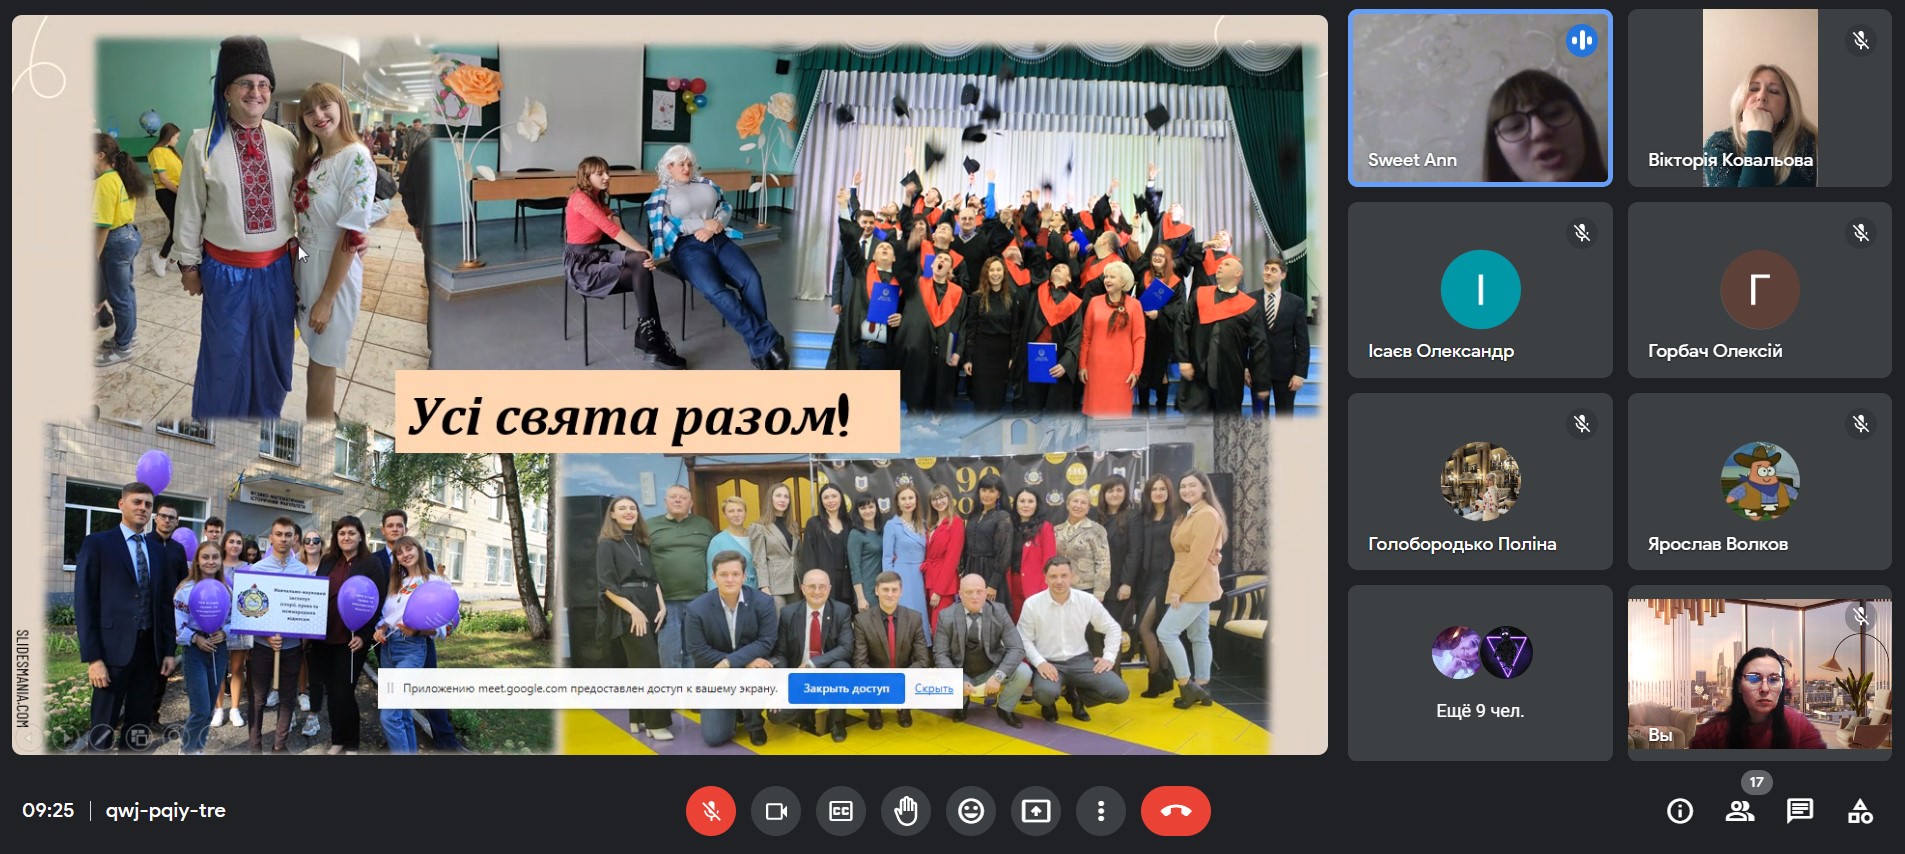Screen dimensions: 1905x854
Task: Click the present screen button
Action: (x=1036, y=811)
